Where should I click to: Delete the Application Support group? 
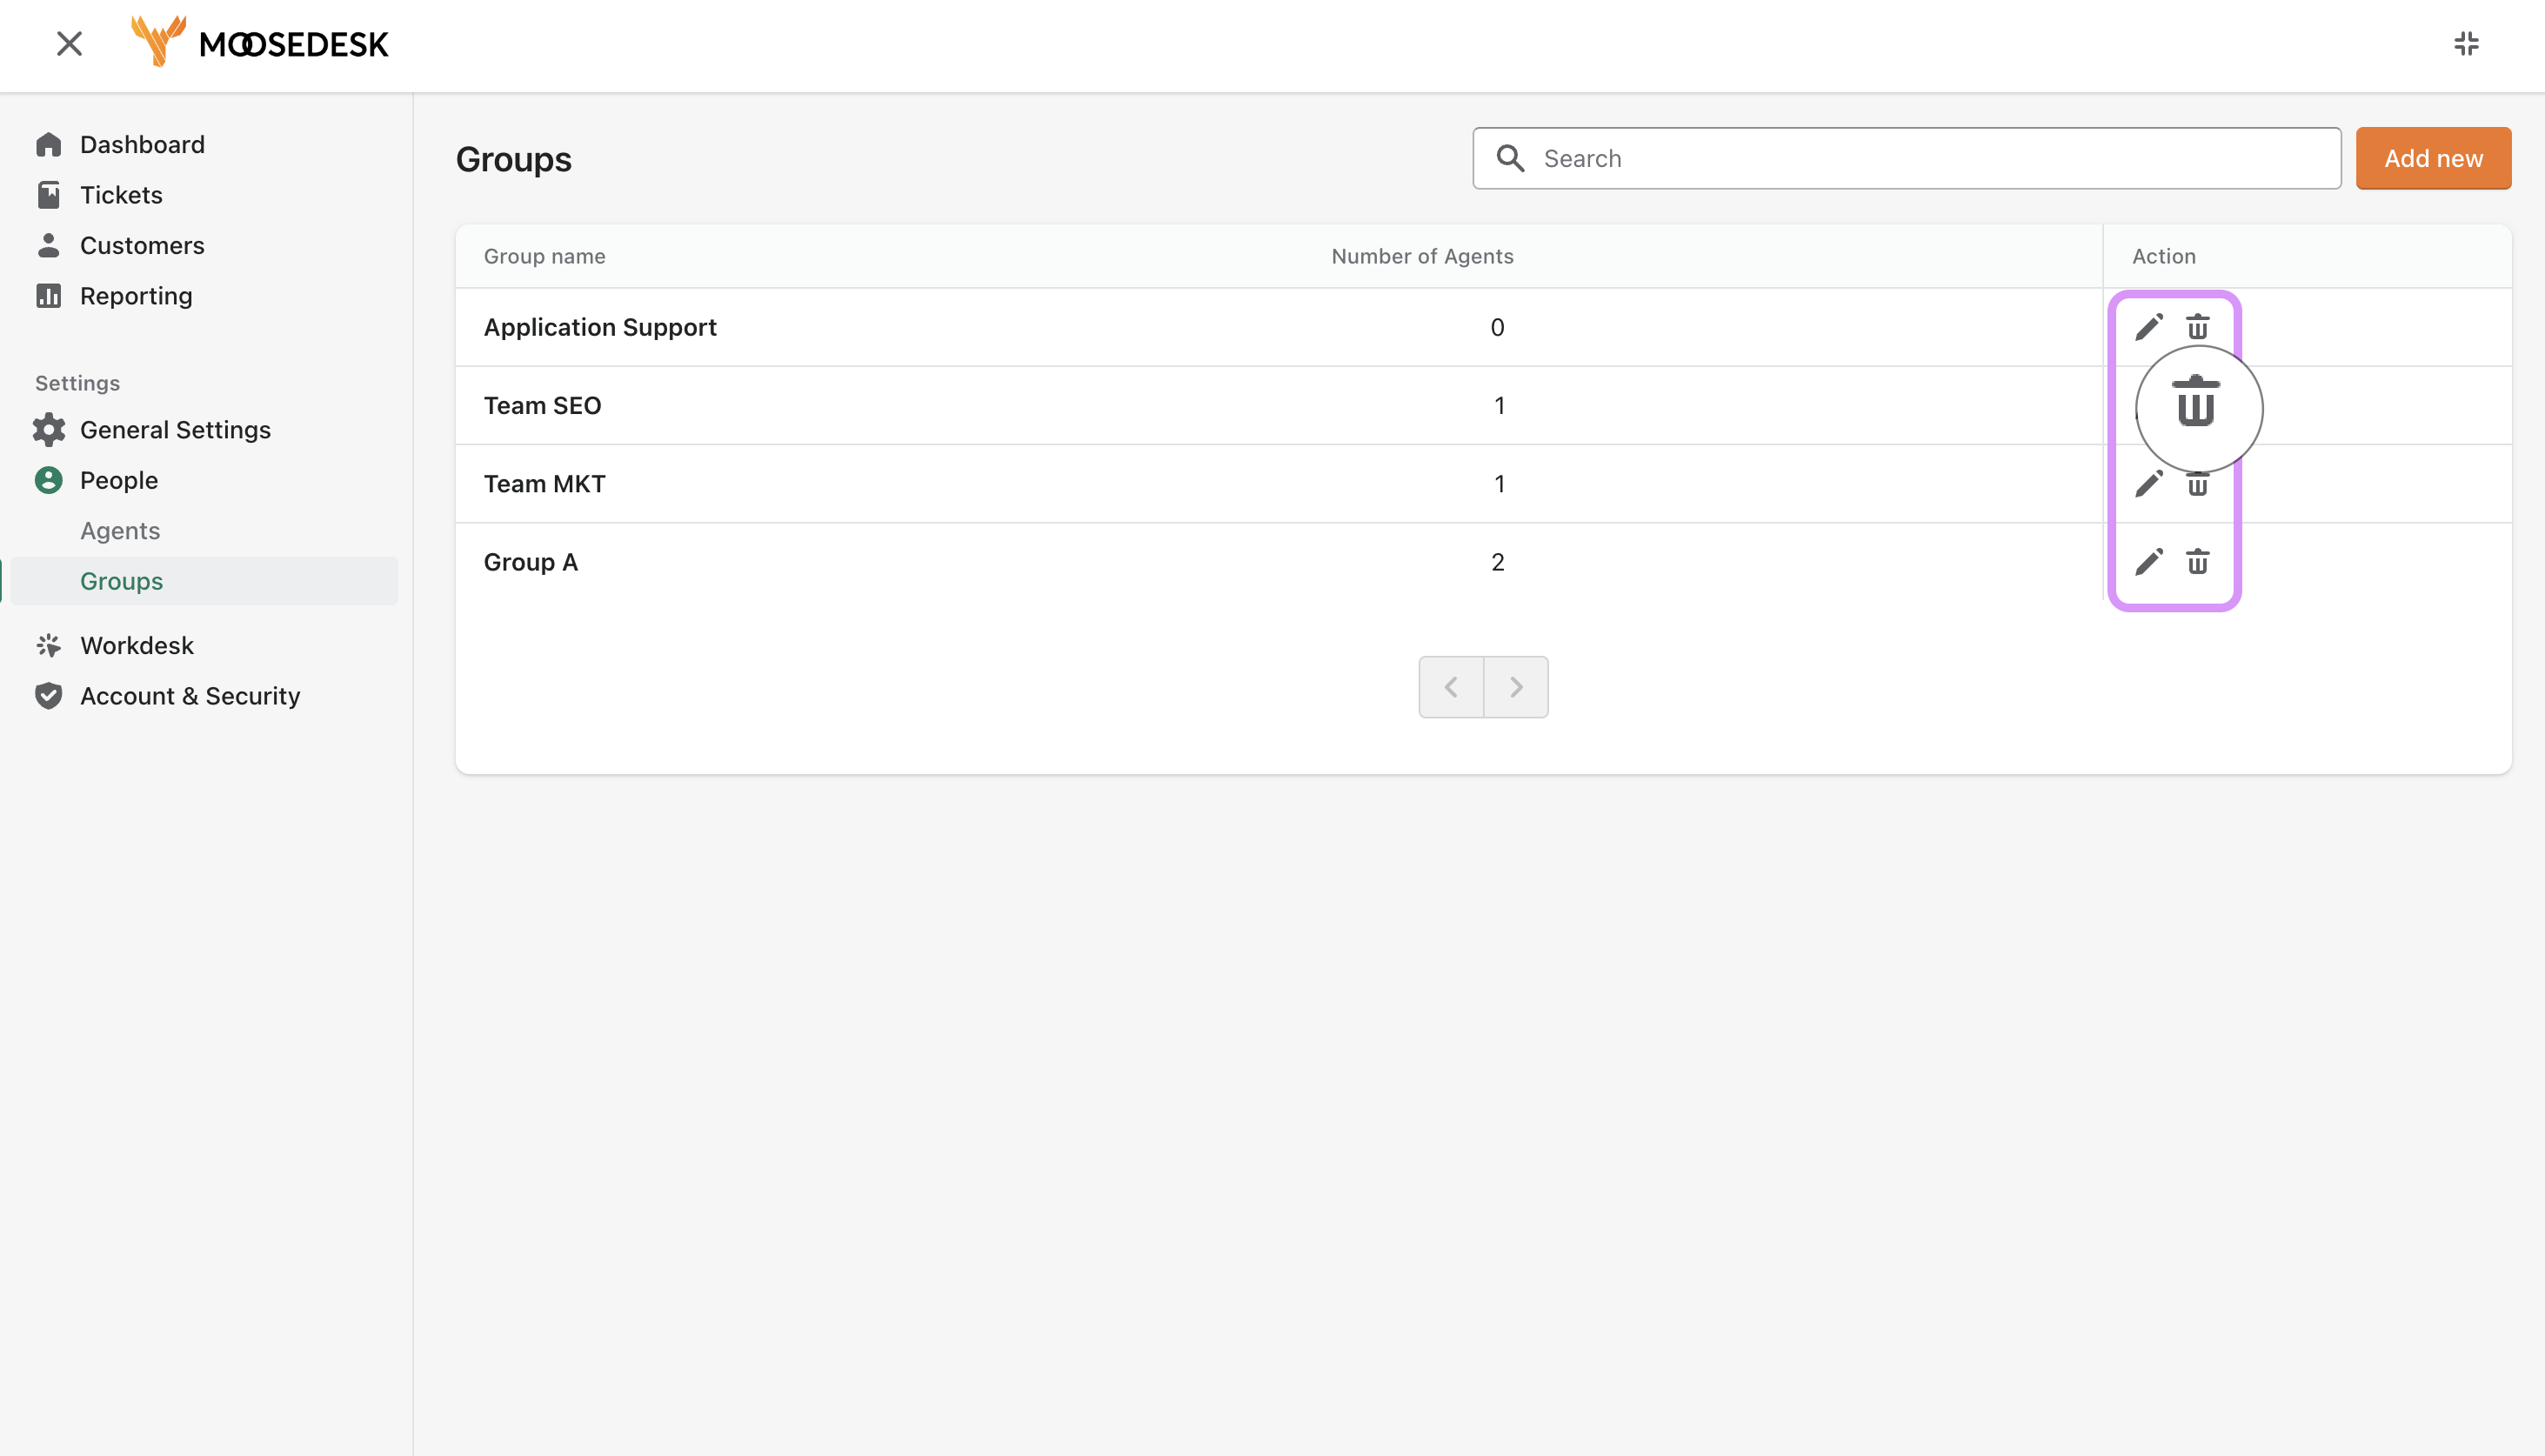coord(2196,328)
